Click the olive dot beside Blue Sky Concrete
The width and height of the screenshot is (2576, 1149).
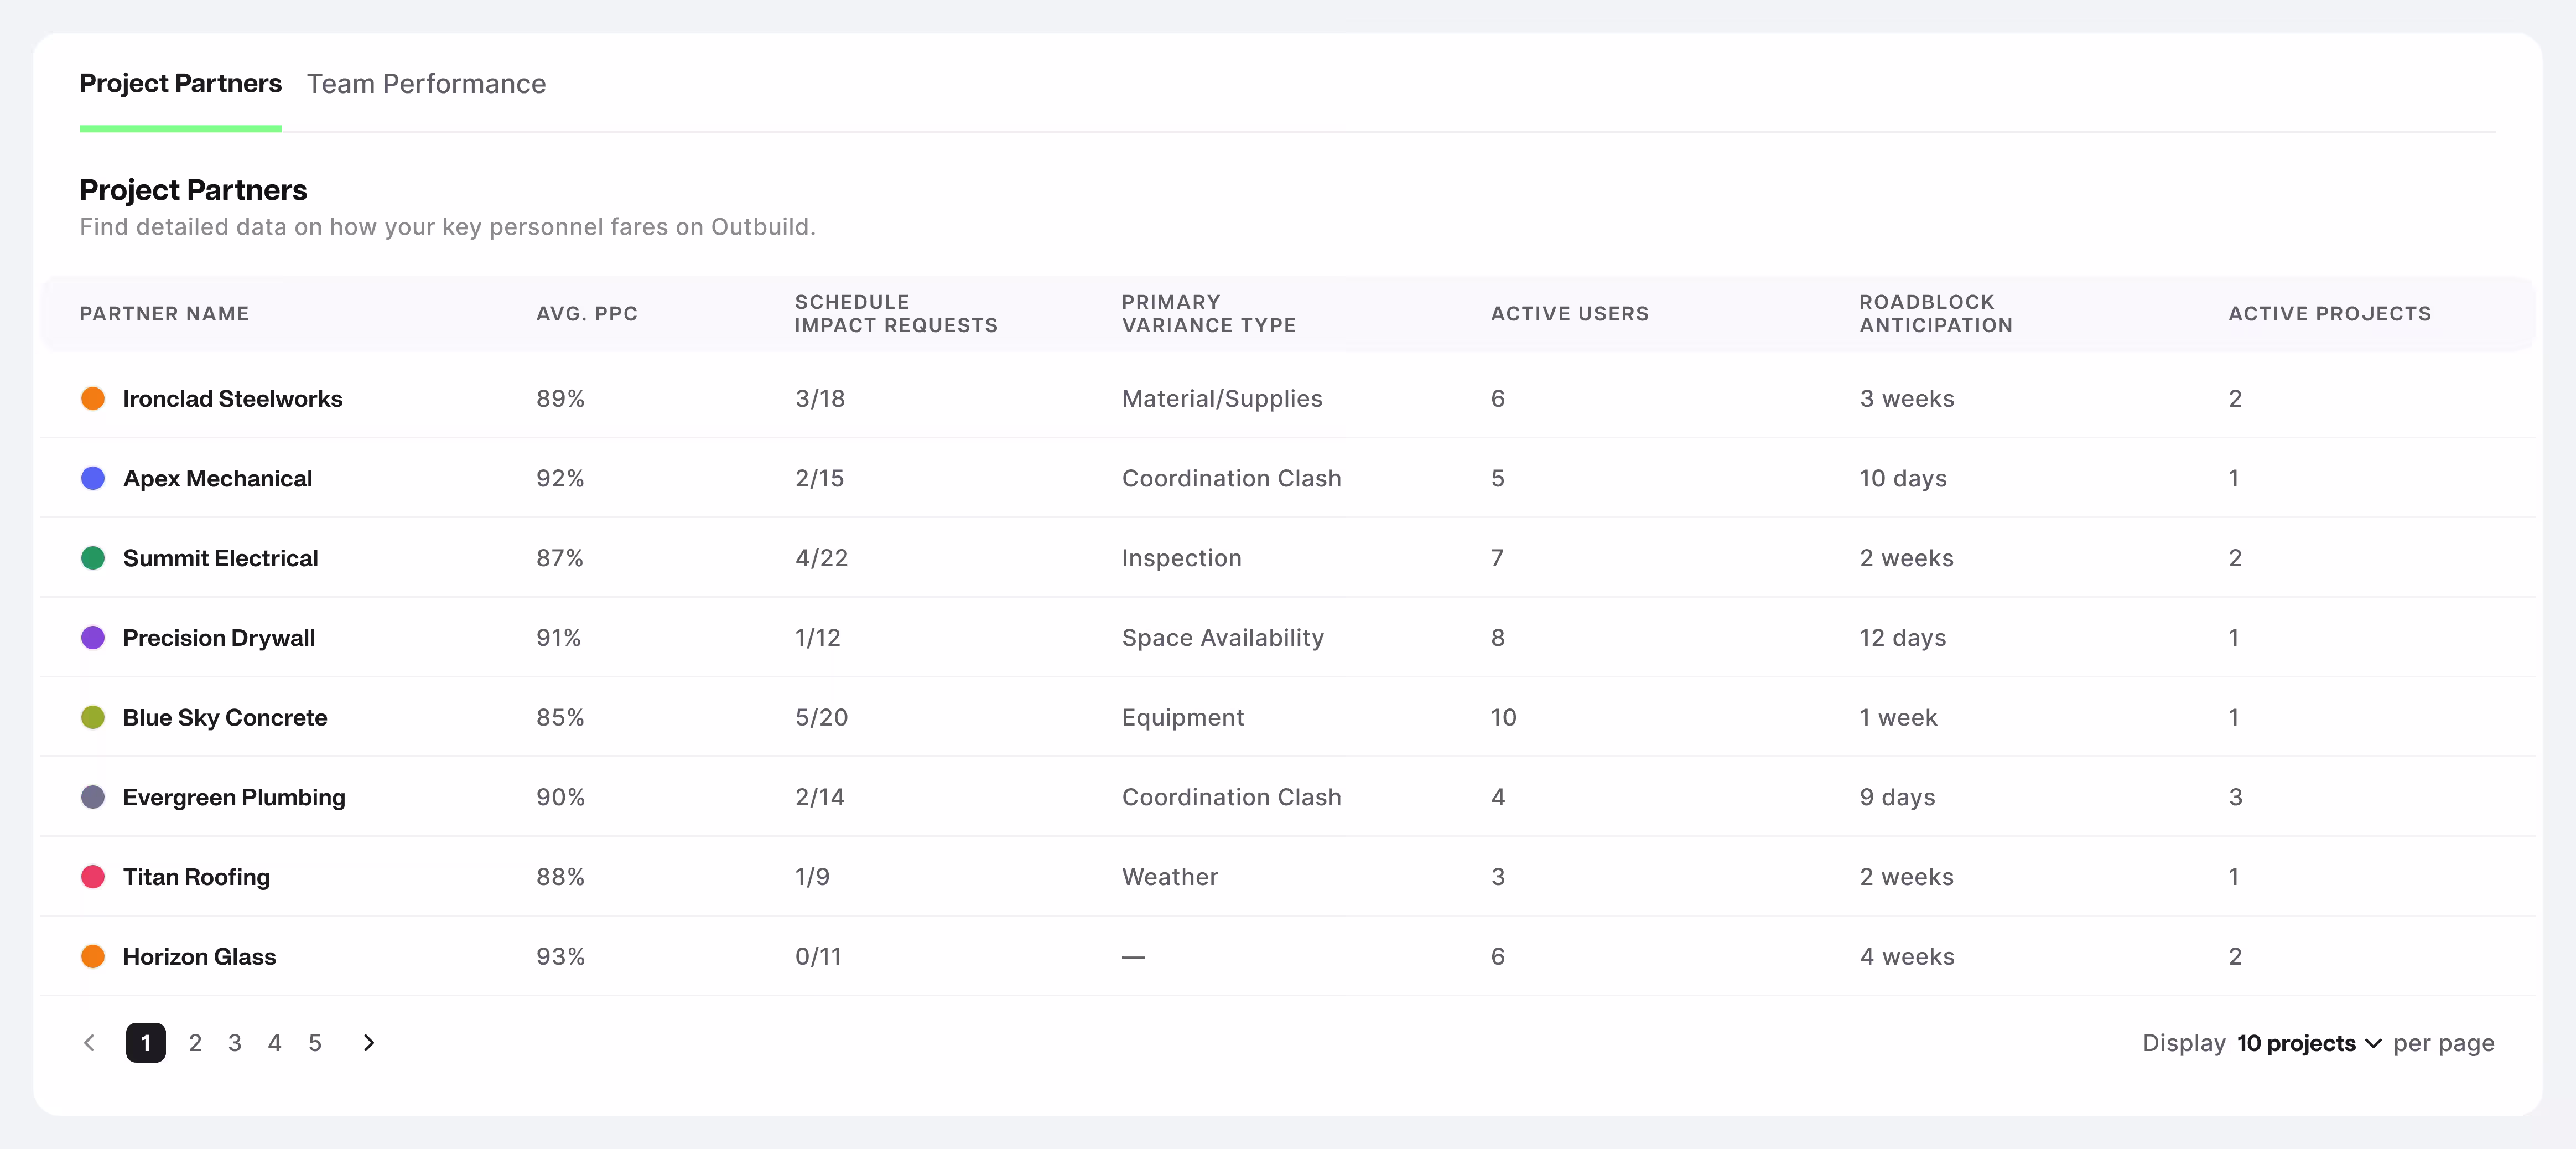(x=93, y=718)
